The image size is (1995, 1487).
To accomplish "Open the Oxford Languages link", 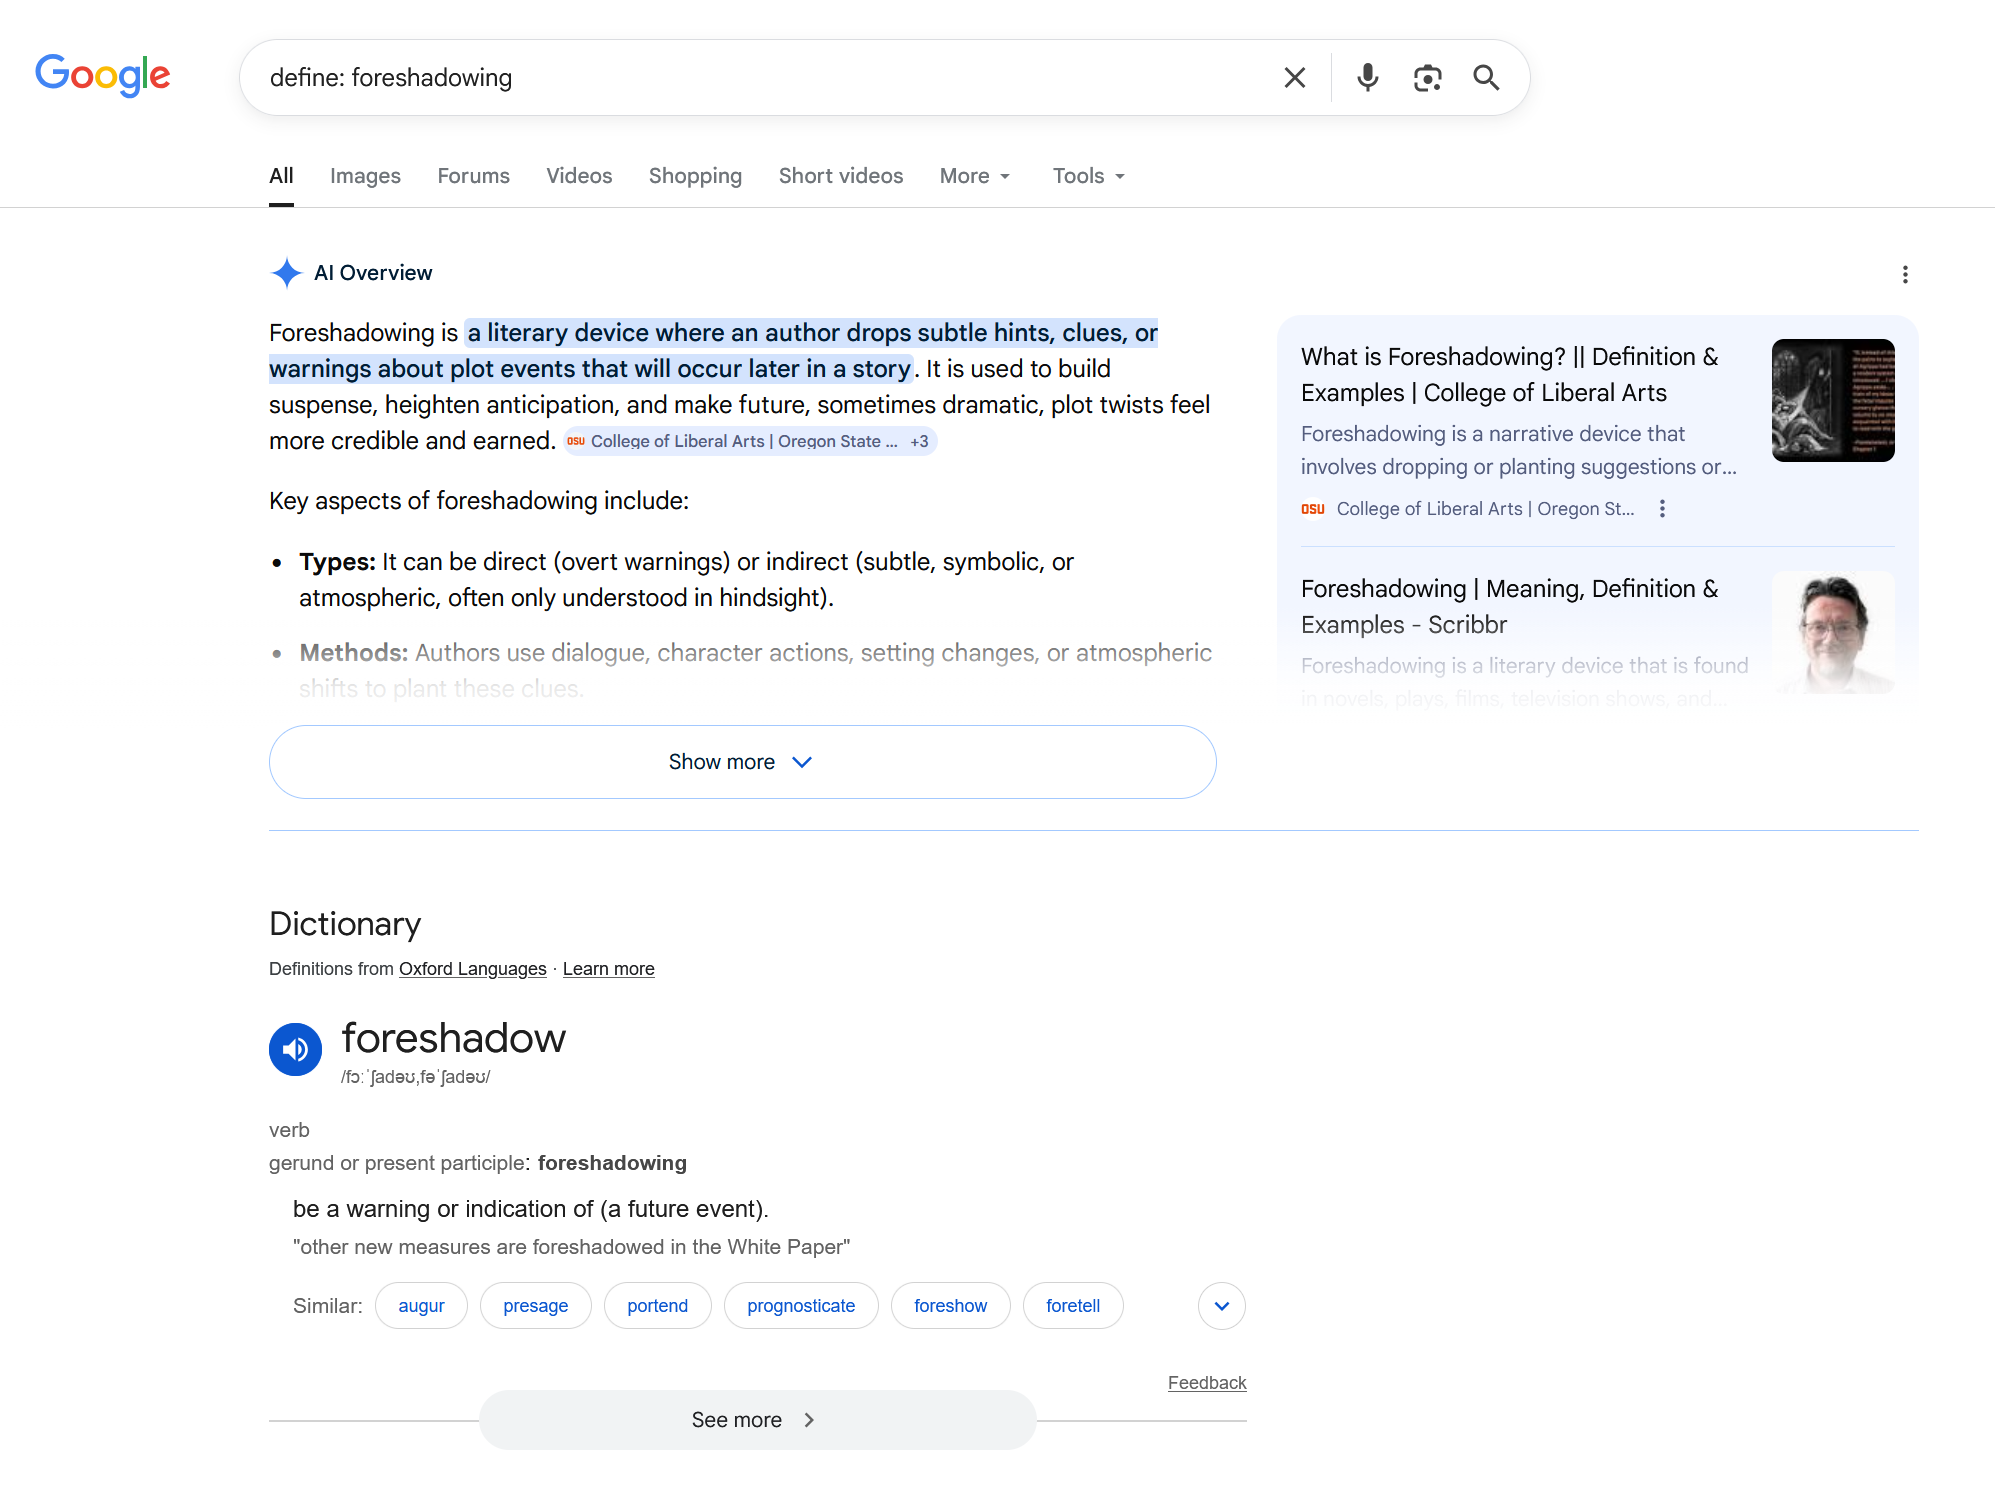I will 472,969.
